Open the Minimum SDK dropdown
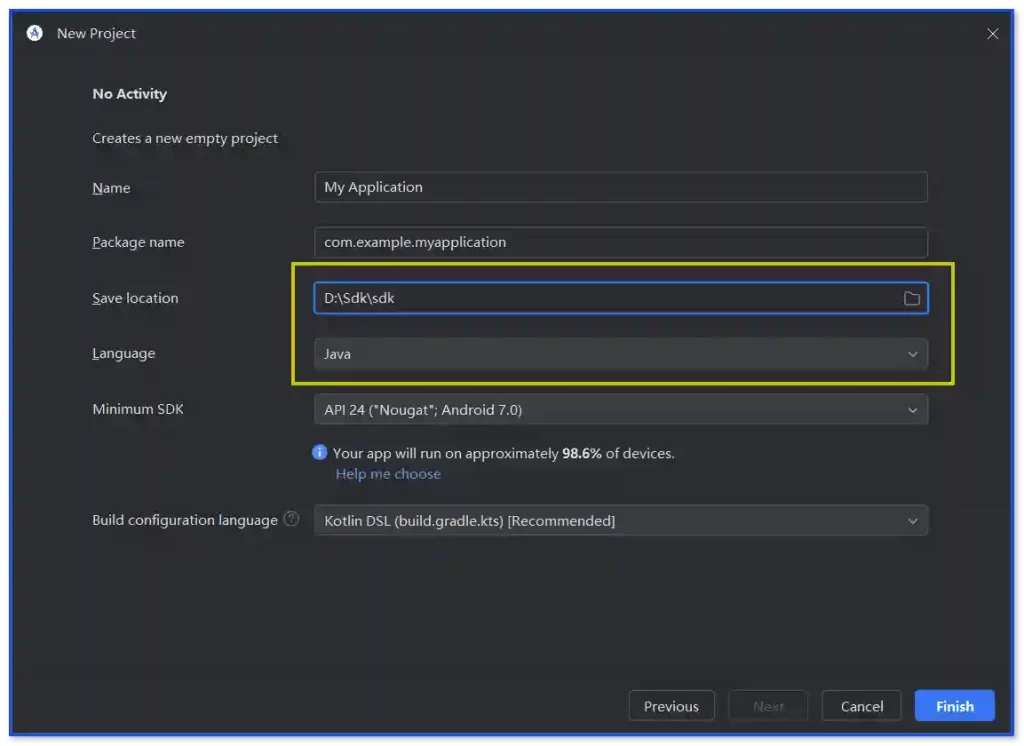1024x746 pixels. tap(620, 410)
